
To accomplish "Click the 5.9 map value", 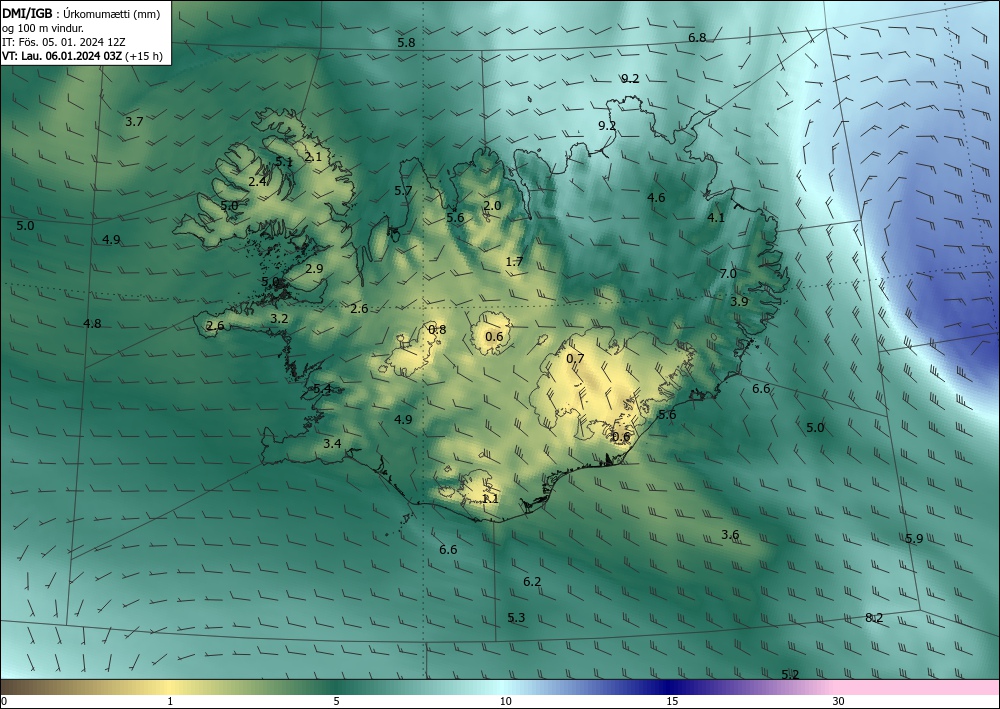I will (x=914, y=538).
